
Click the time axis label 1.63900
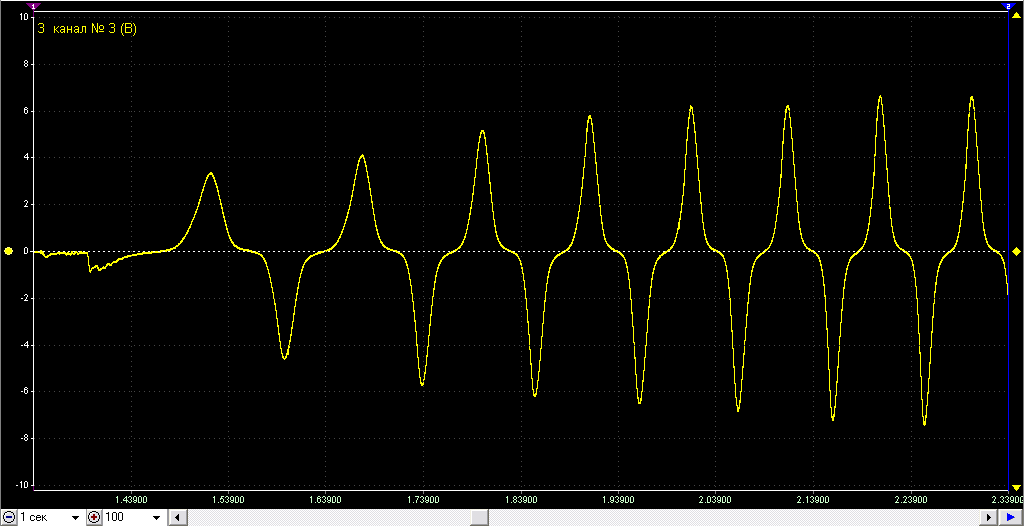pyautogui.click(x=327, y=500)
